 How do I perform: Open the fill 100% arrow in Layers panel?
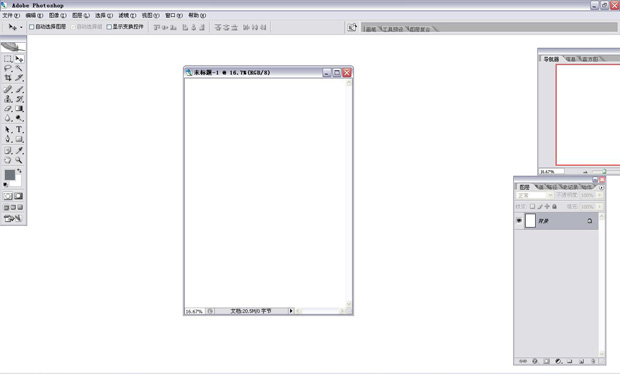pyautogui.click(x=600, y=206)
